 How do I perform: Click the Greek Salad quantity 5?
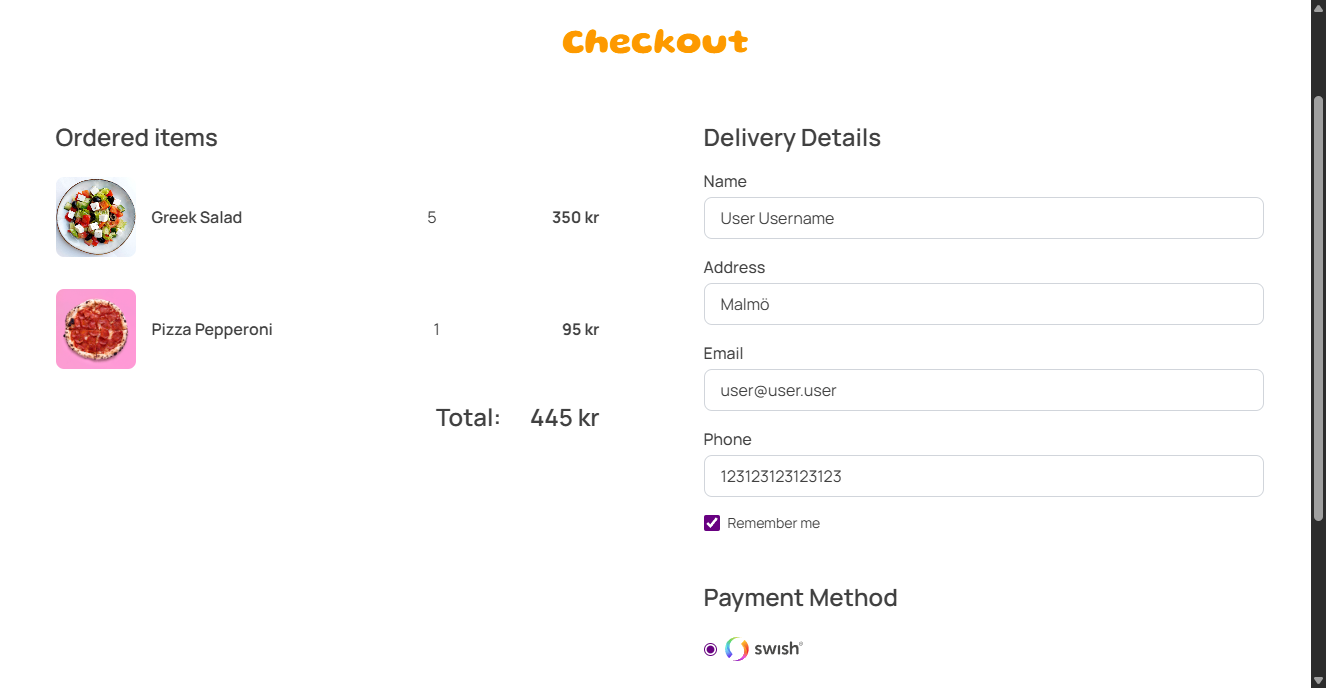pyautogui.click(x=432, y=217)
